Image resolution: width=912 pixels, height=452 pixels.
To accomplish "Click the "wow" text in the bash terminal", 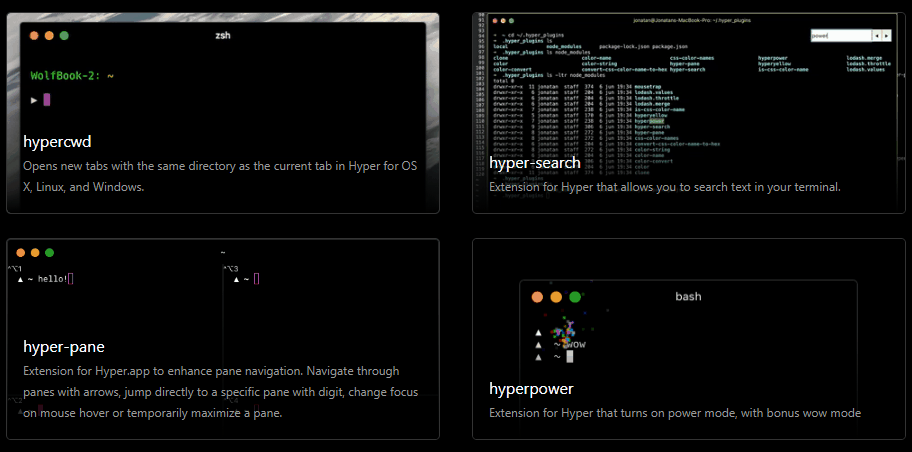I will point(575,344).
